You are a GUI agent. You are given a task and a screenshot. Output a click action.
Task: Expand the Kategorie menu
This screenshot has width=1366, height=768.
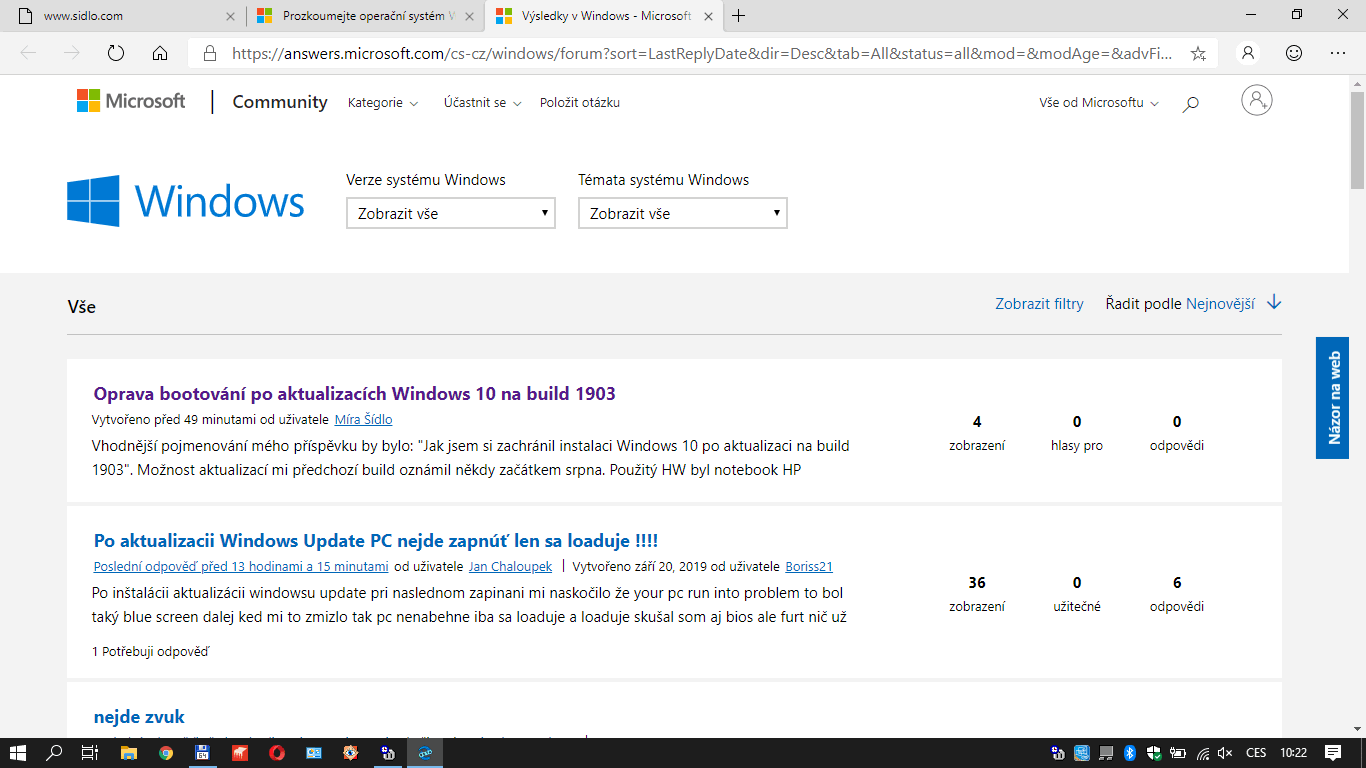pos(382,103)
